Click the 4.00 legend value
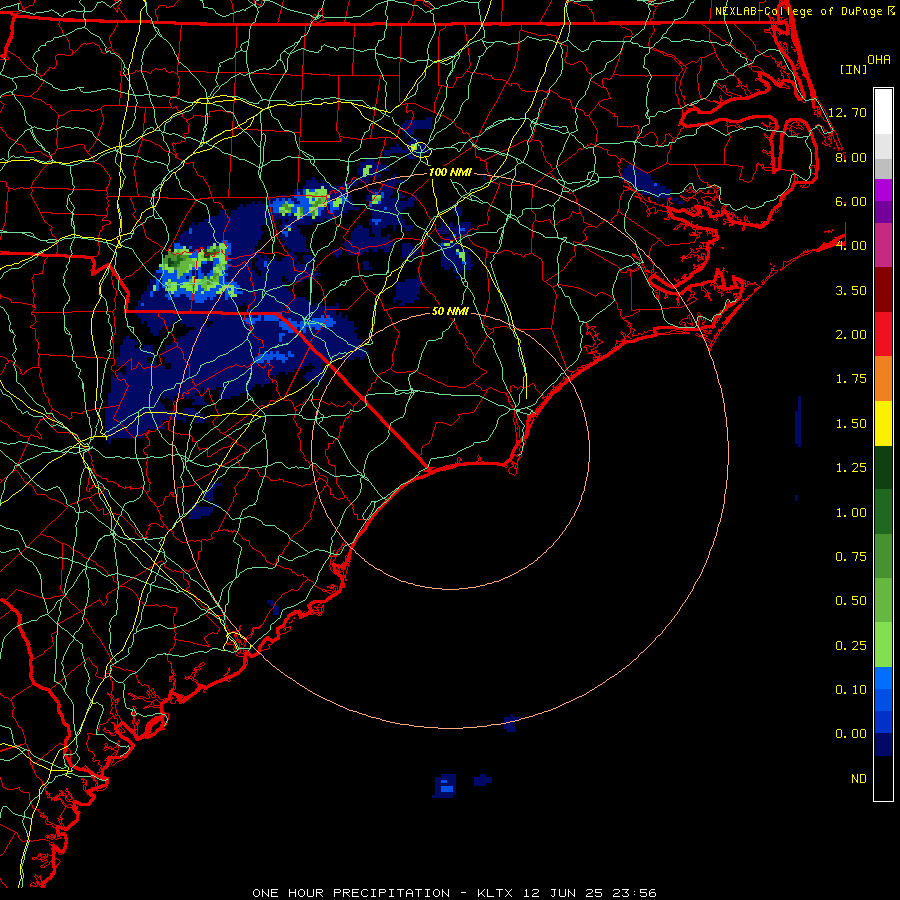Screen dimensions: 900x900 coord(851,246)
